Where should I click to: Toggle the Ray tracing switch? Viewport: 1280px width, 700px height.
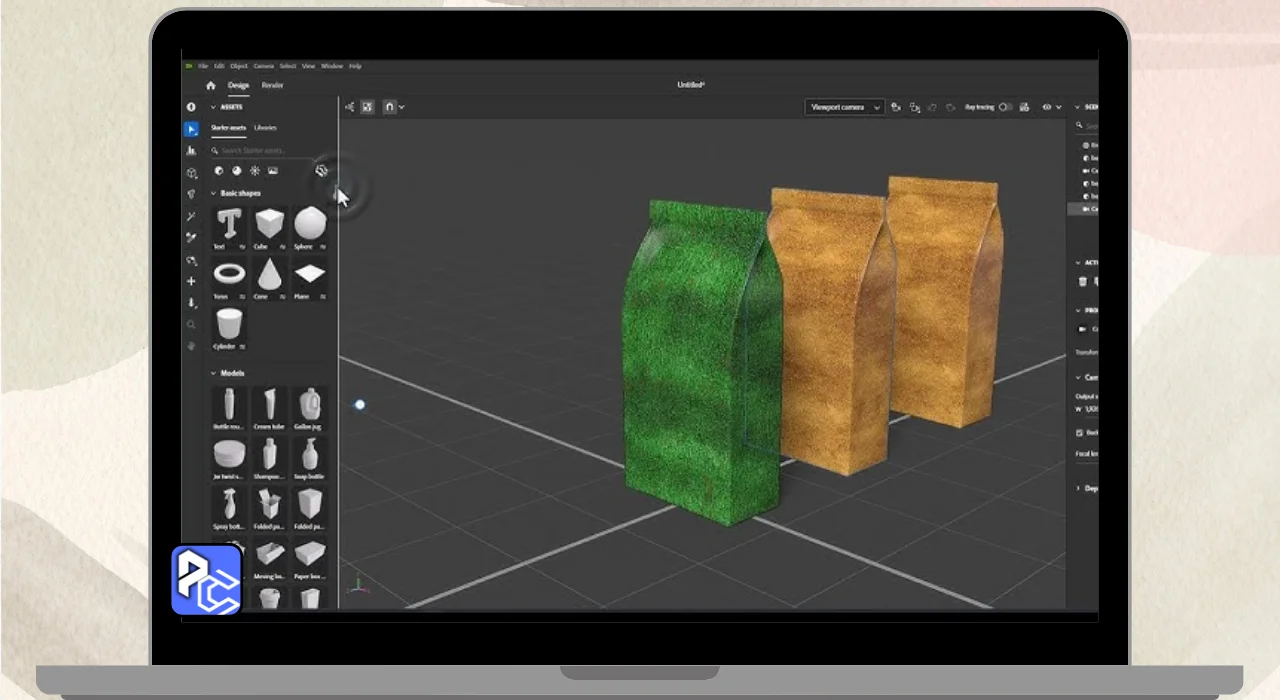[x=1005, y=107]
